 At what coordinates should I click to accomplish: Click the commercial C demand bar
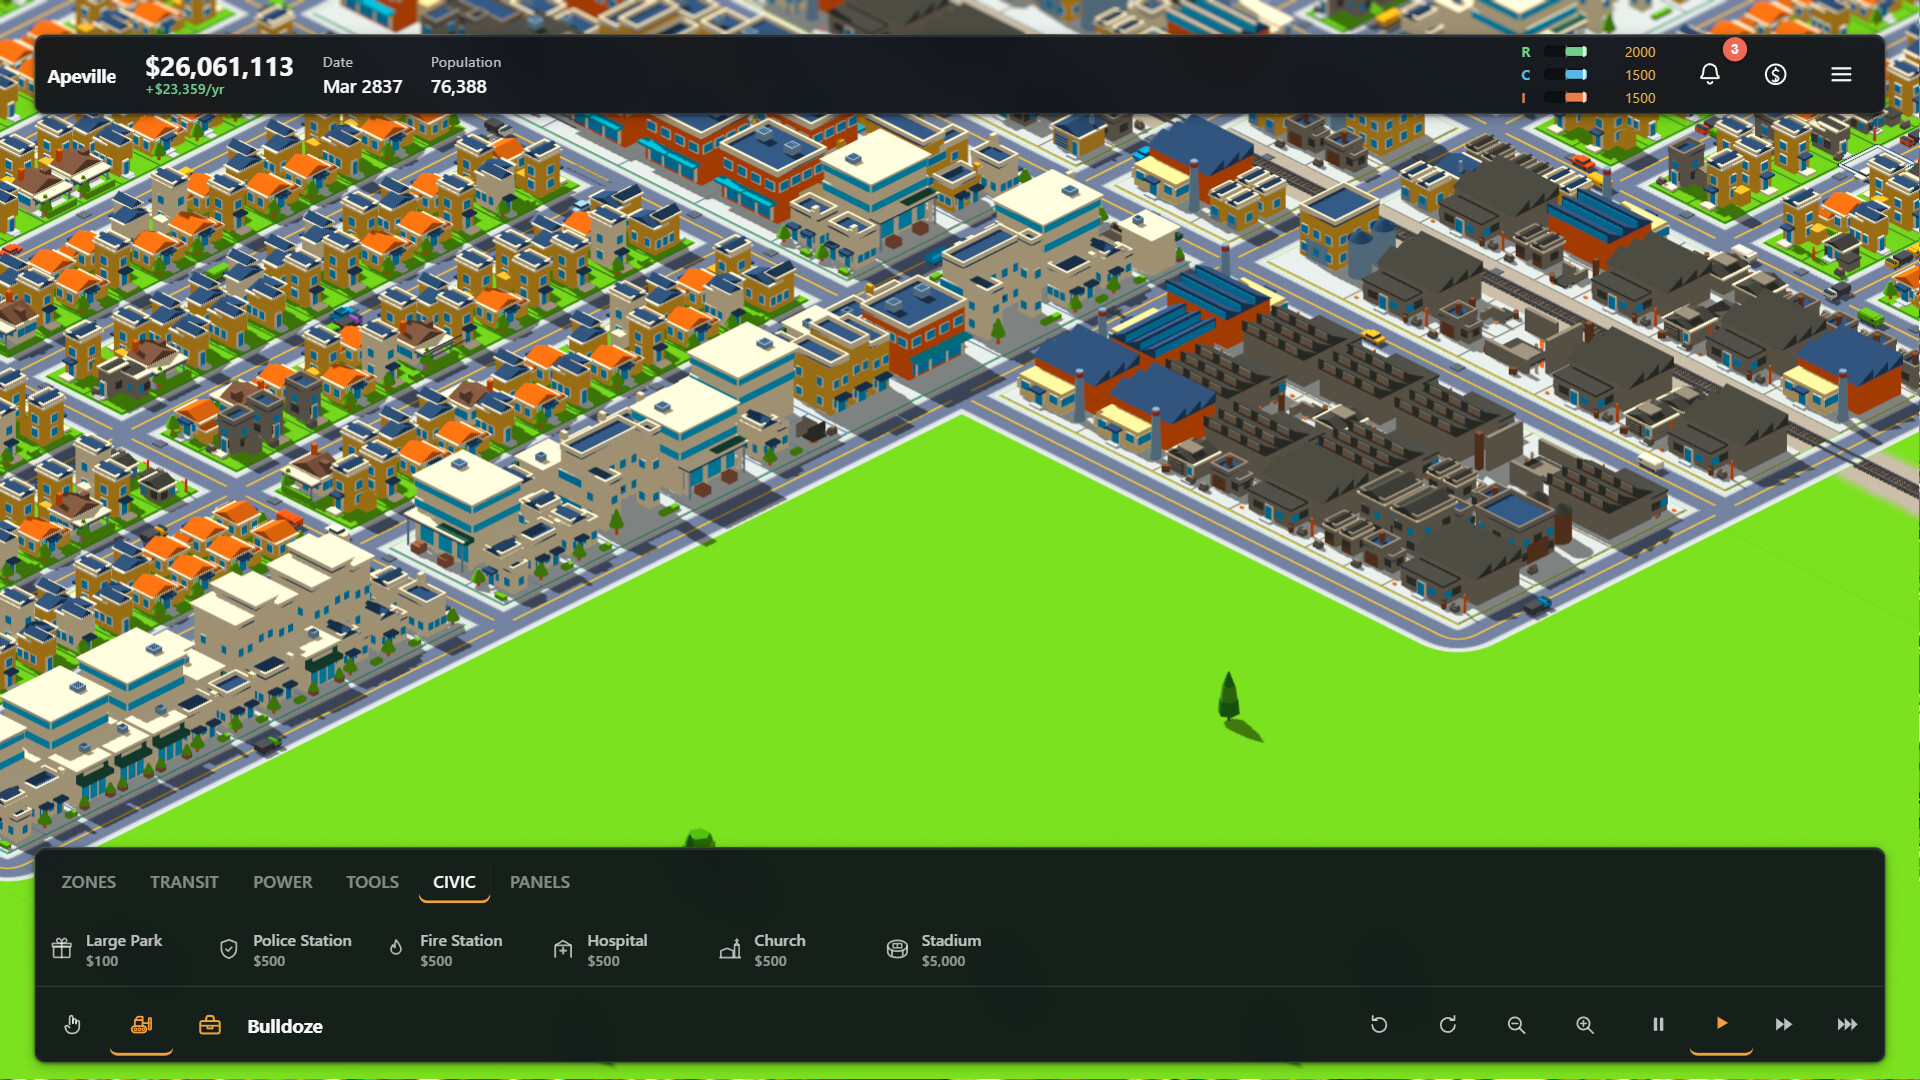[1565, 75]
